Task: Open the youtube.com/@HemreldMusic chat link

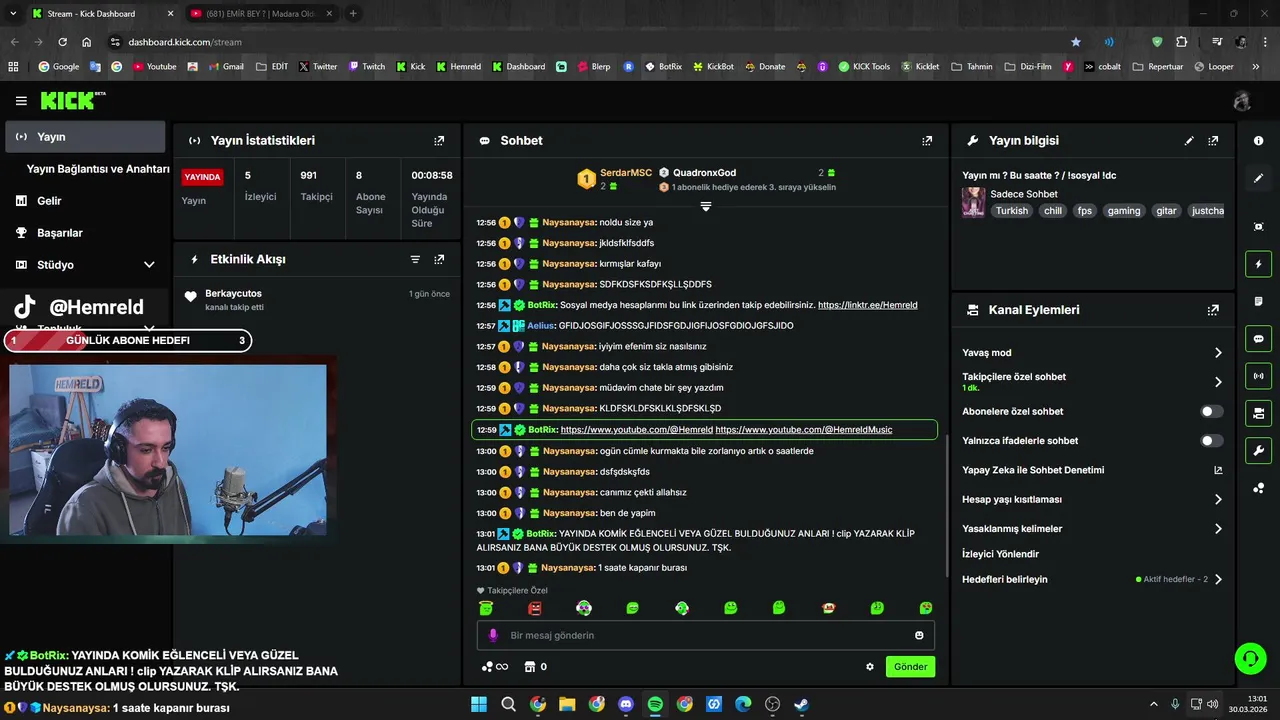Action: click(804, 430)
